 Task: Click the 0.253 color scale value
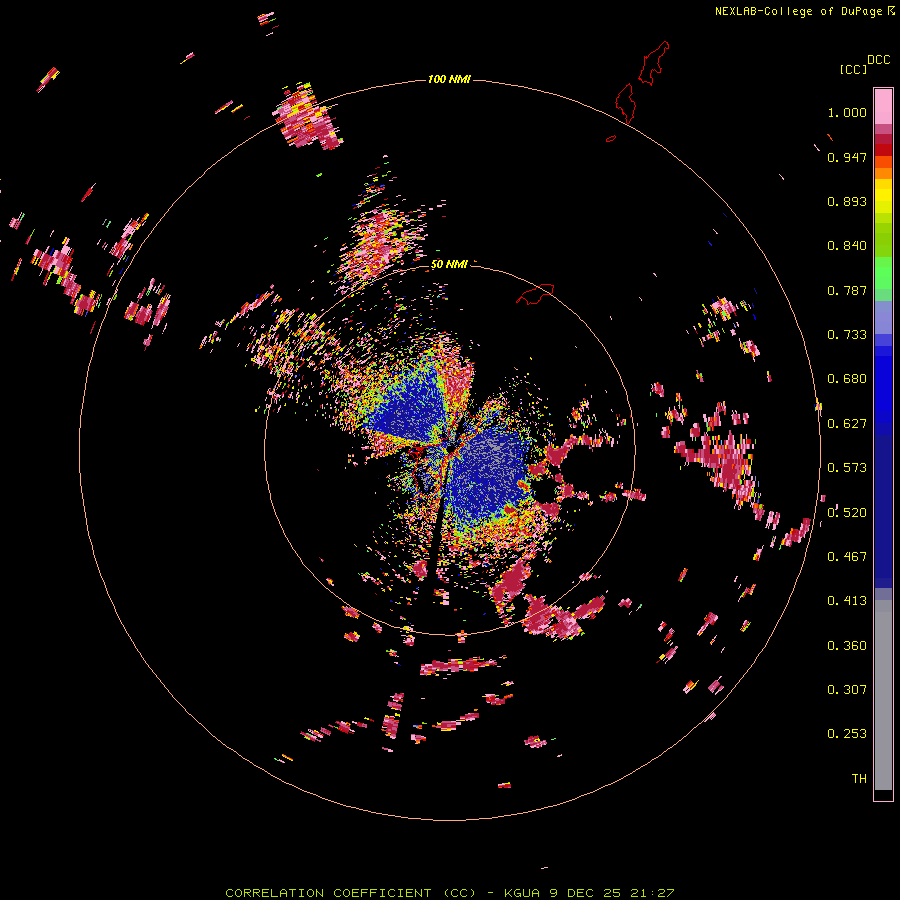pos(847,734)
